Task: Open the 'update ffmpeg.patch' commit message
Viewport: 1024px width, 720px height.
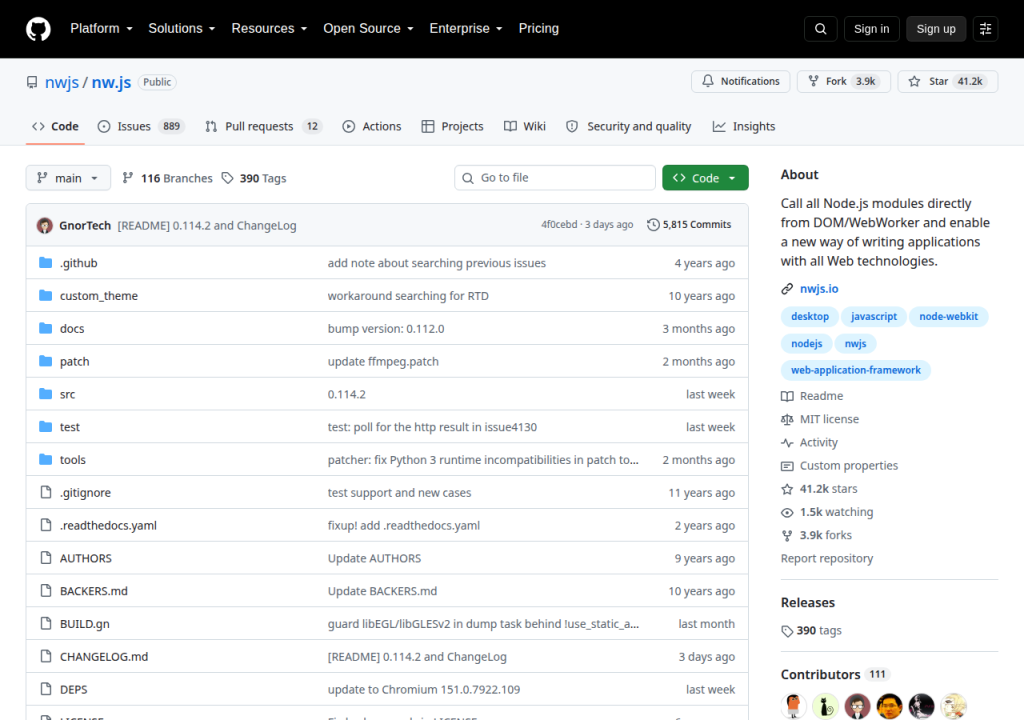Action: [x=383, y=361]
